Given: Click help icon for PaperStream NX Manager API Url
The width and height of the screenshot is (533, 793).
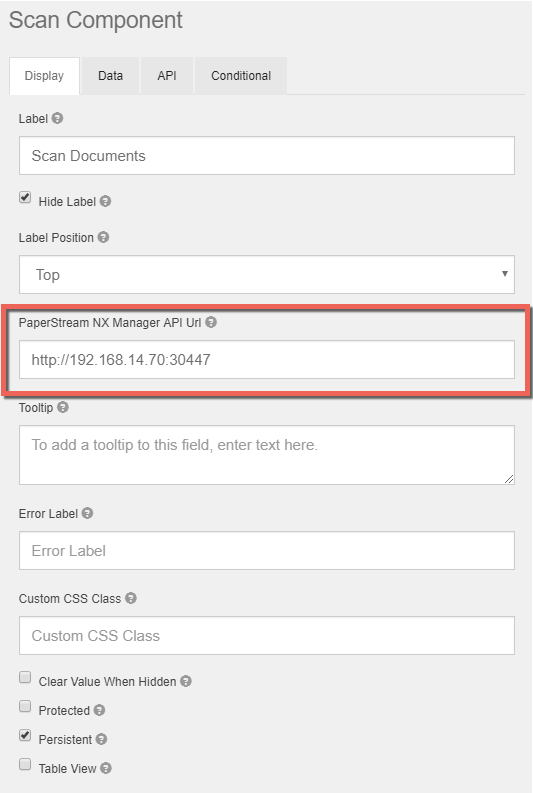Looking at the screenshot, I should 211,322.
